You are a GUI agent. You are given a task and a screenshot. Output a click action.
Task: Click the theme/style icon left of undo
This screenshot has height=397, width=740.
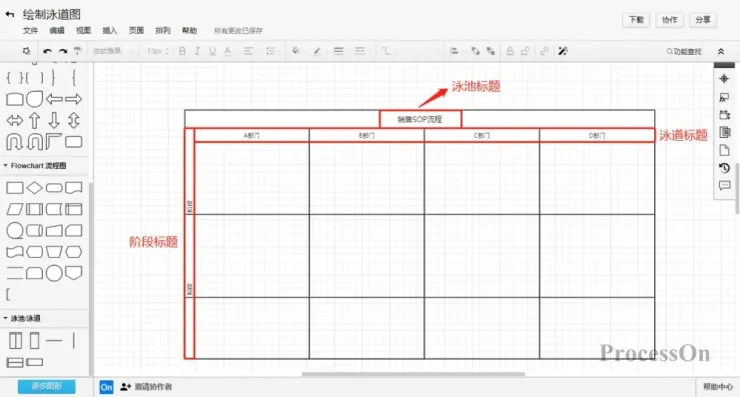26,51
